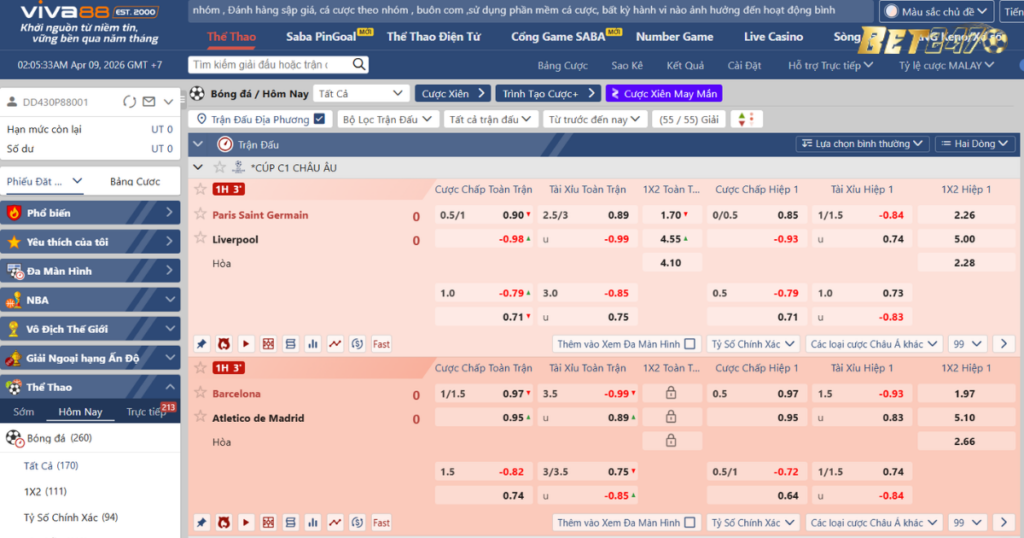
Task: Open the envelope messages icon
Action: click(149, 102)
